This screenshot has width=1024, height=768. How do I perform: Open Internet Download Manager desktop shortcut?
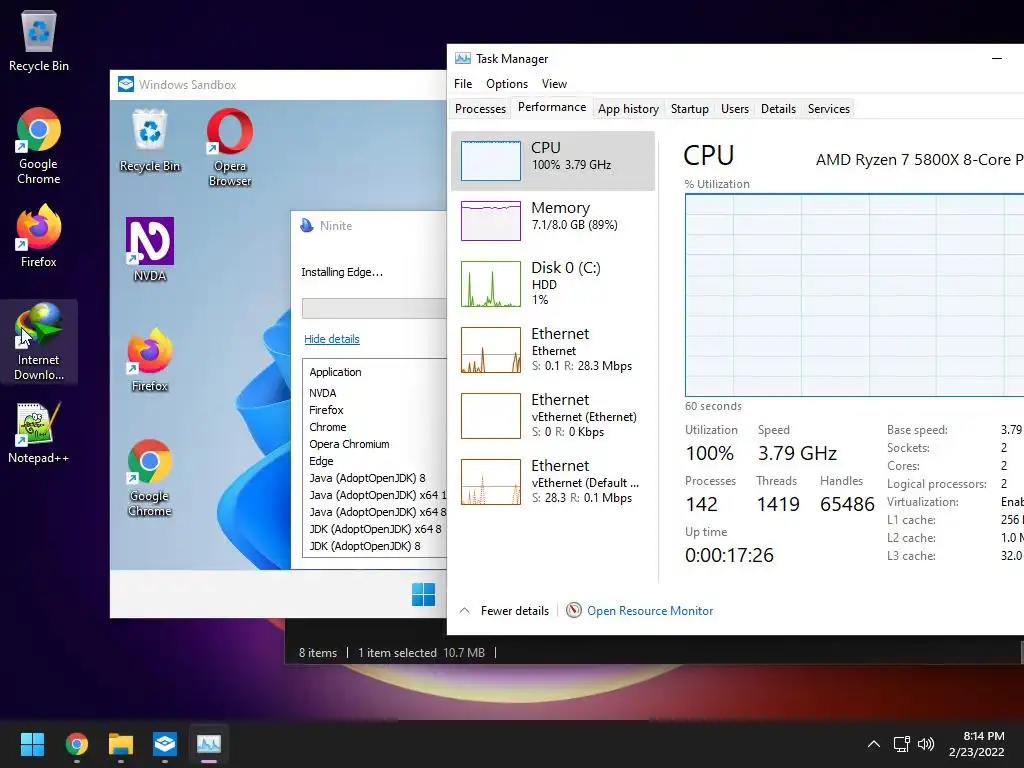pyautogui.click(x=39, y=342)
